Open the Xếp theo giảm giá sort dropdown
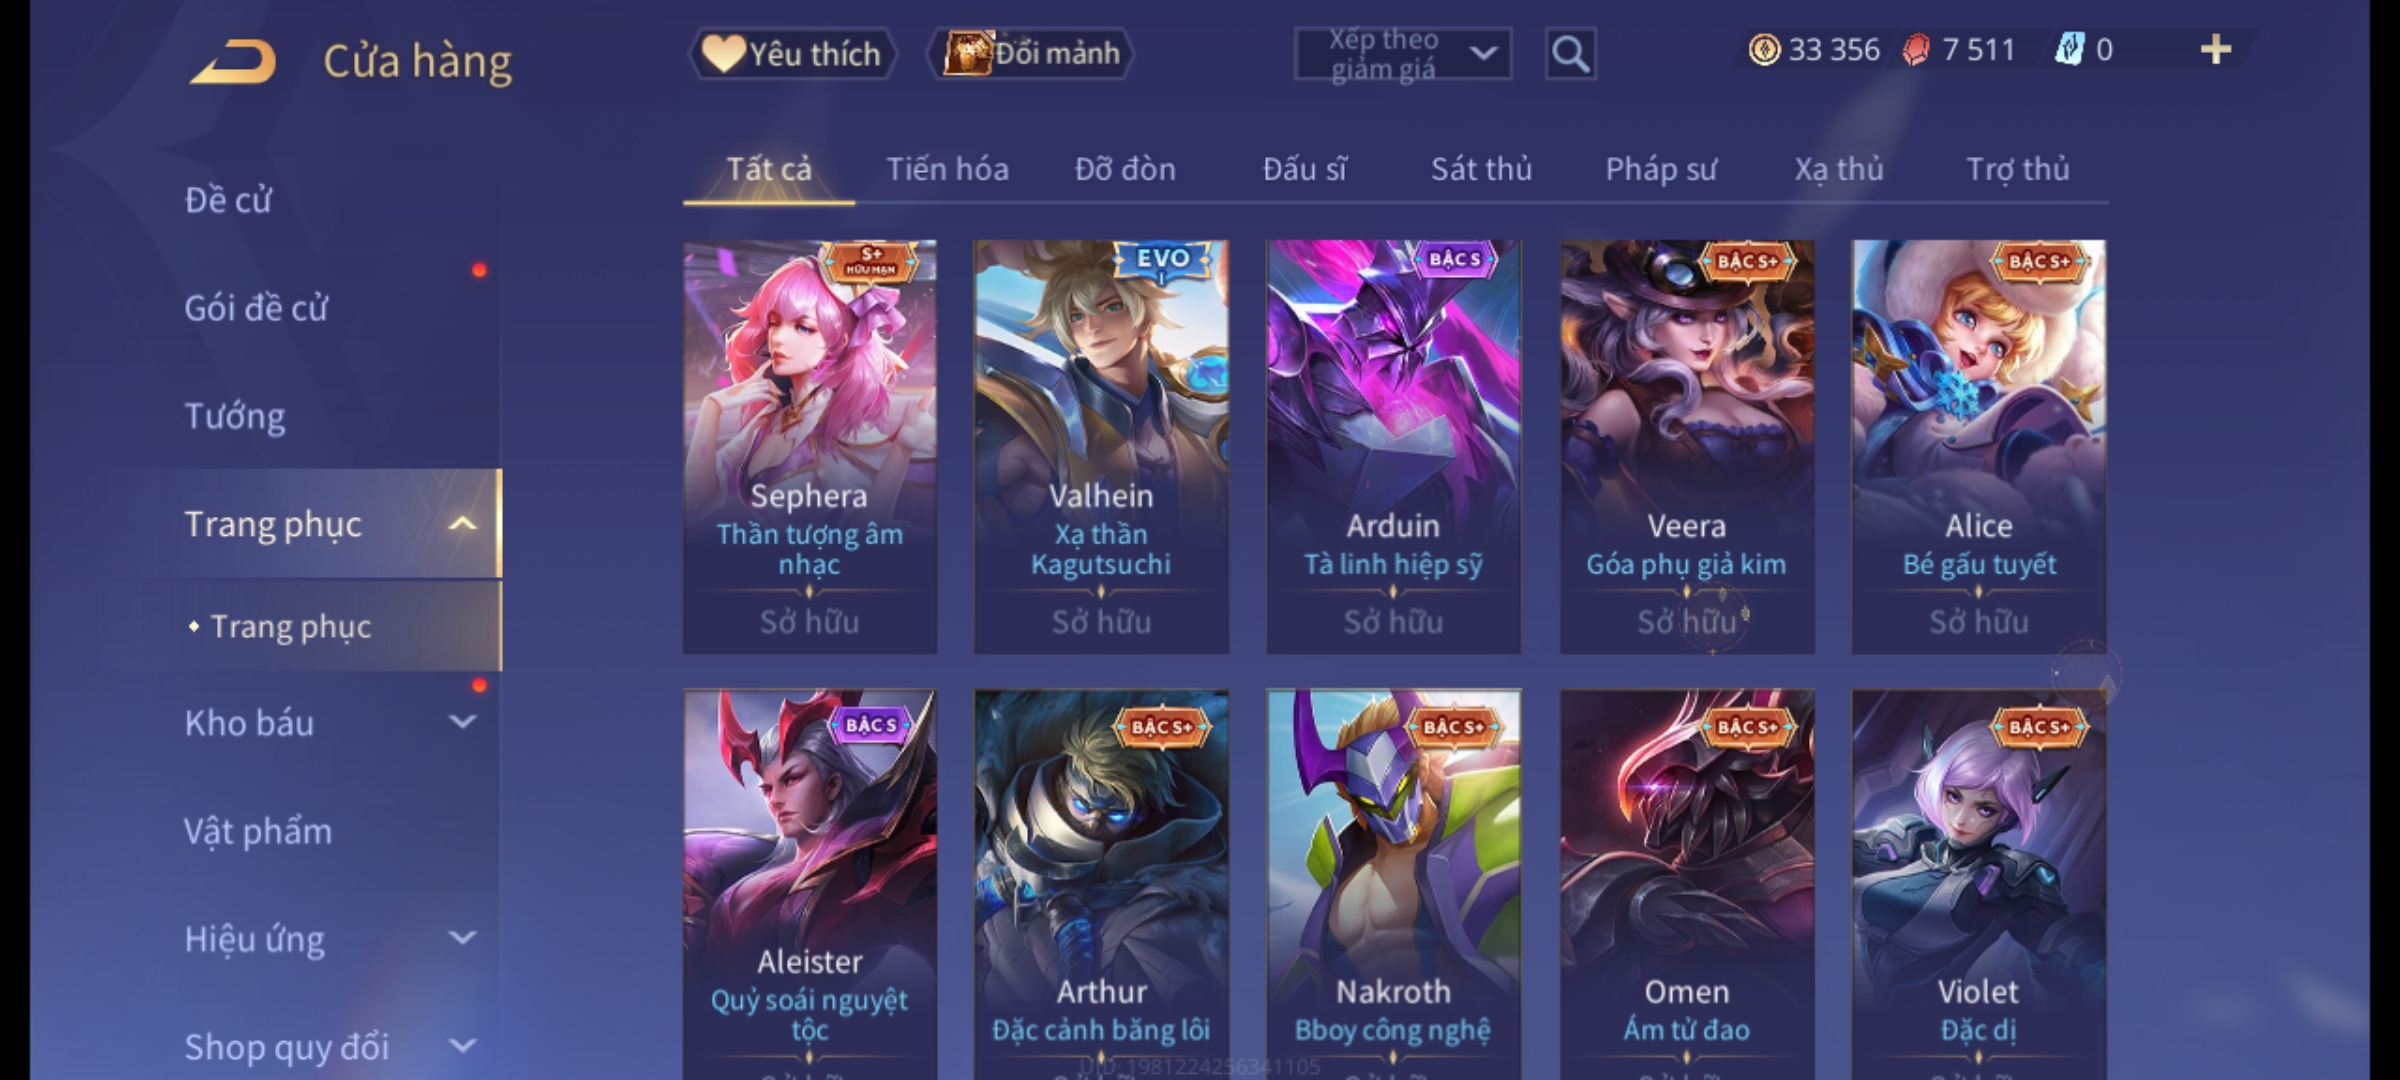 click(x=1402, y=54)
